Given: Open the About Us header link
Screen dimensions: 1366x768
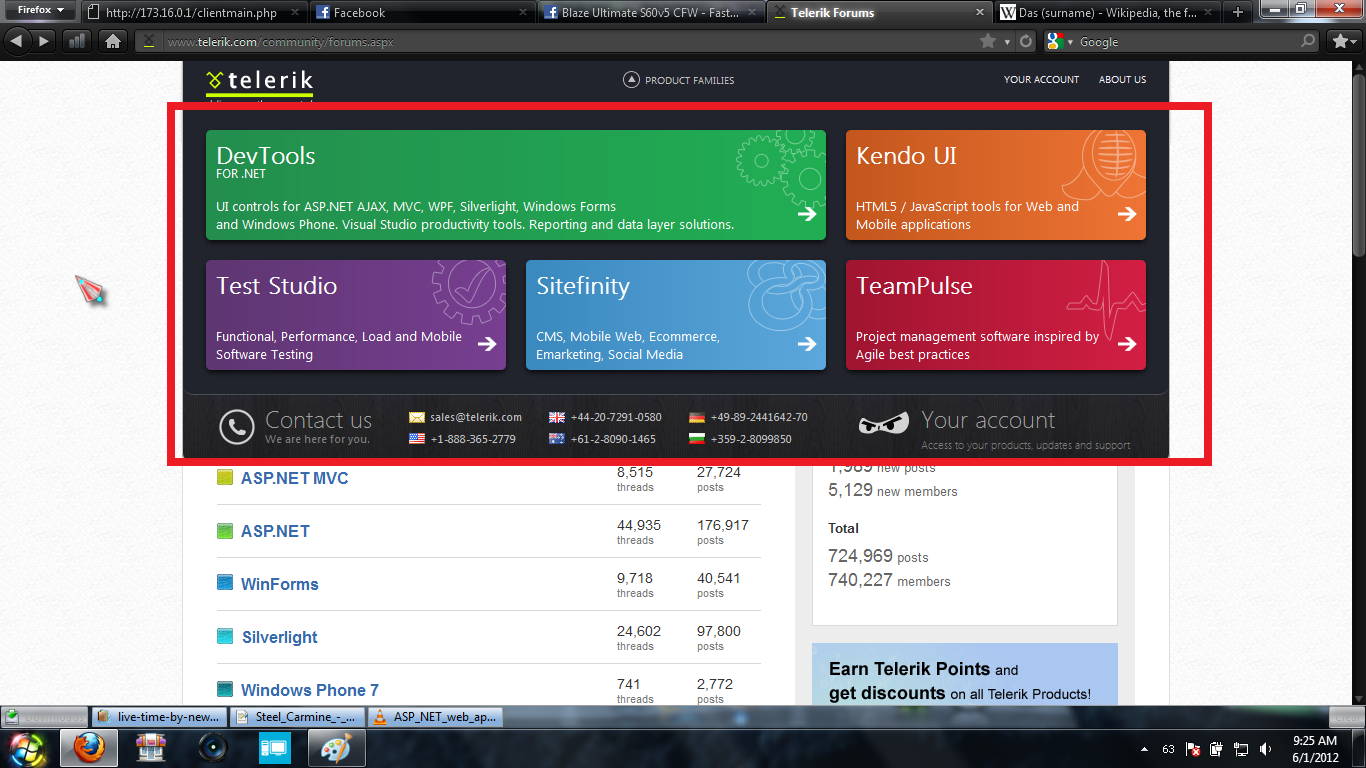Looking at the screenshot, I should 1122,79.
